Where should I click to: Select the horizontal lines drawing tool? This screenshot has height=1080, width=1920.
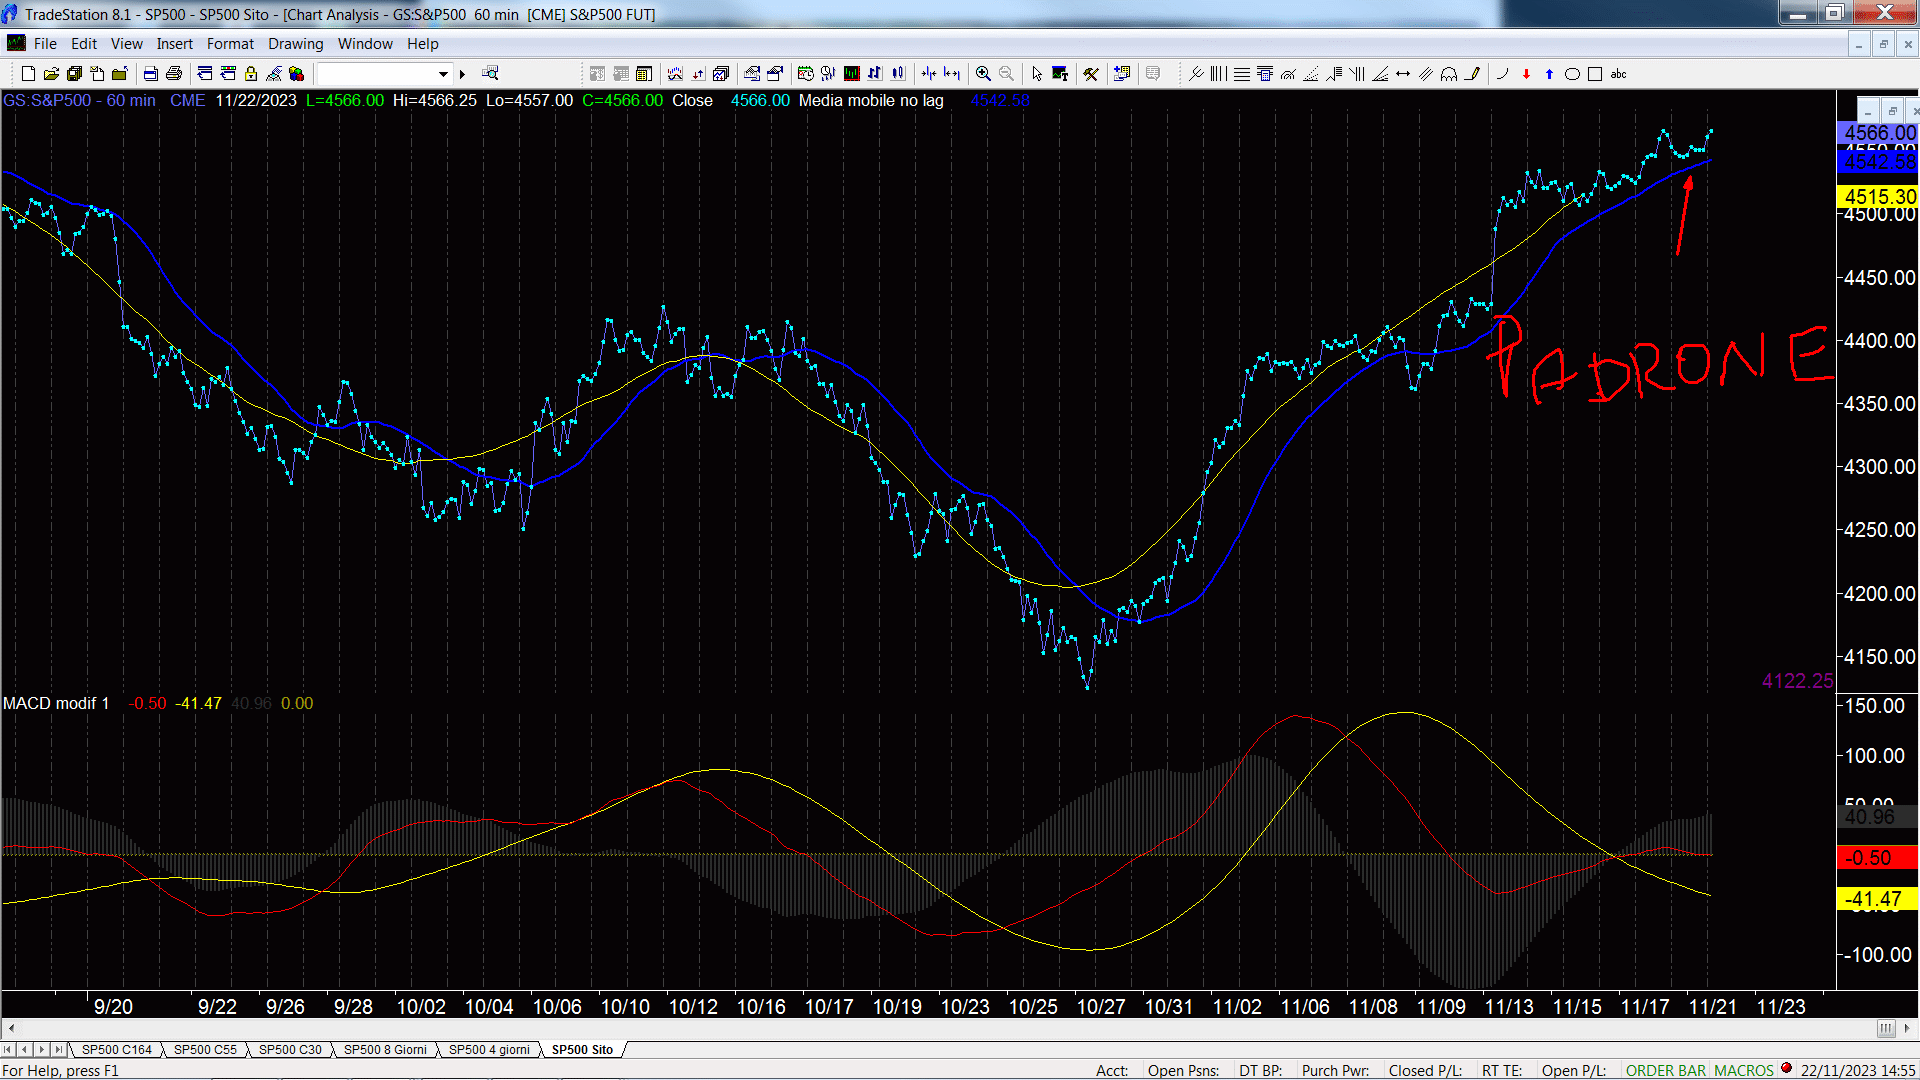(1242, 73)
